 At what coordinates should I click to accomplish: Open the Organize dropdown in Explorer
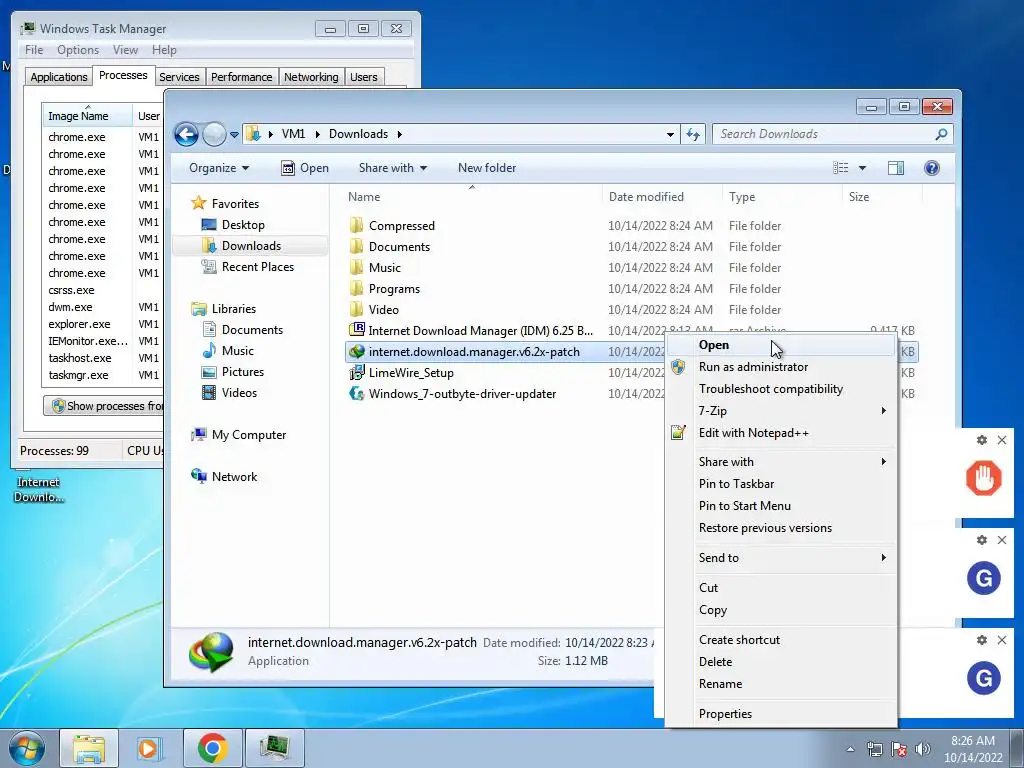coord(219,168)
